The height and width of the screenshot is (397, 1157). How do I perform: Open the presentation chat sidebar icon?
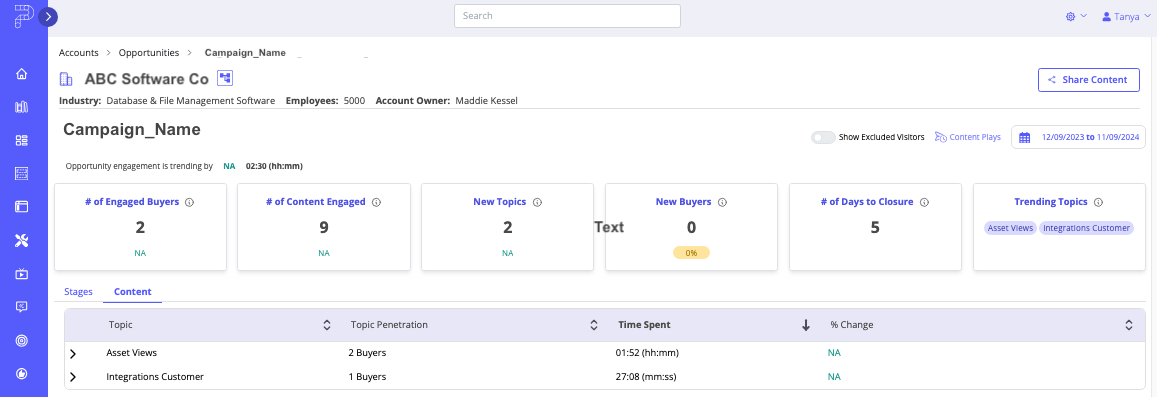(21, 307)
